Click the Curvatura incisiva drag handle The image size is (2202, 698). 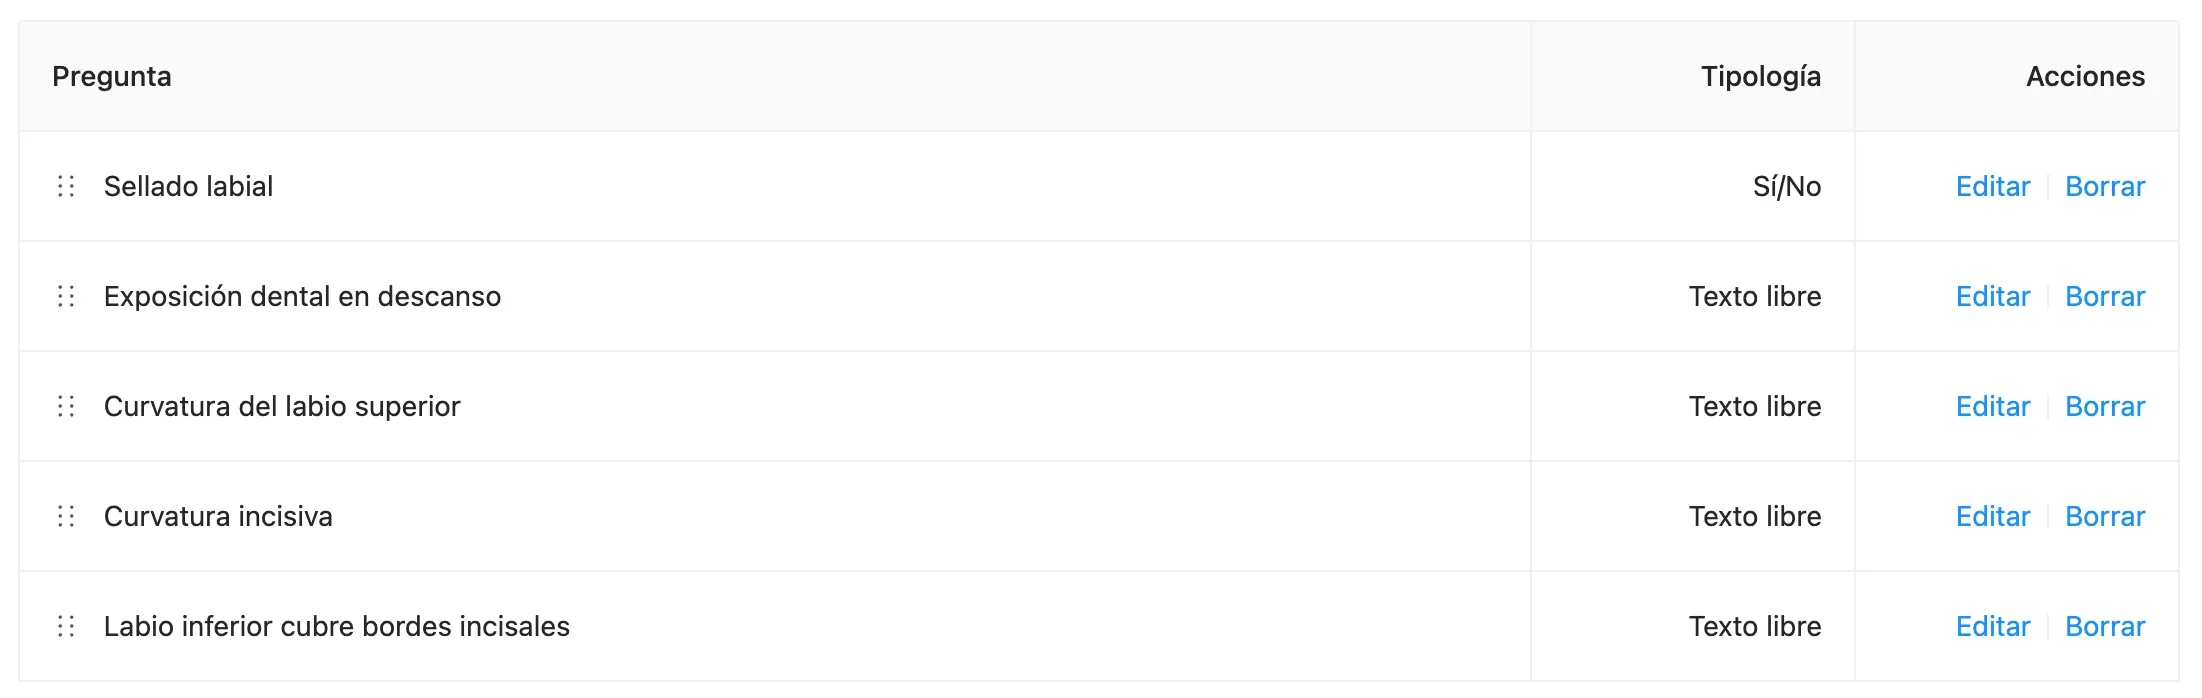pyautogui.click(x=66, y=516)
